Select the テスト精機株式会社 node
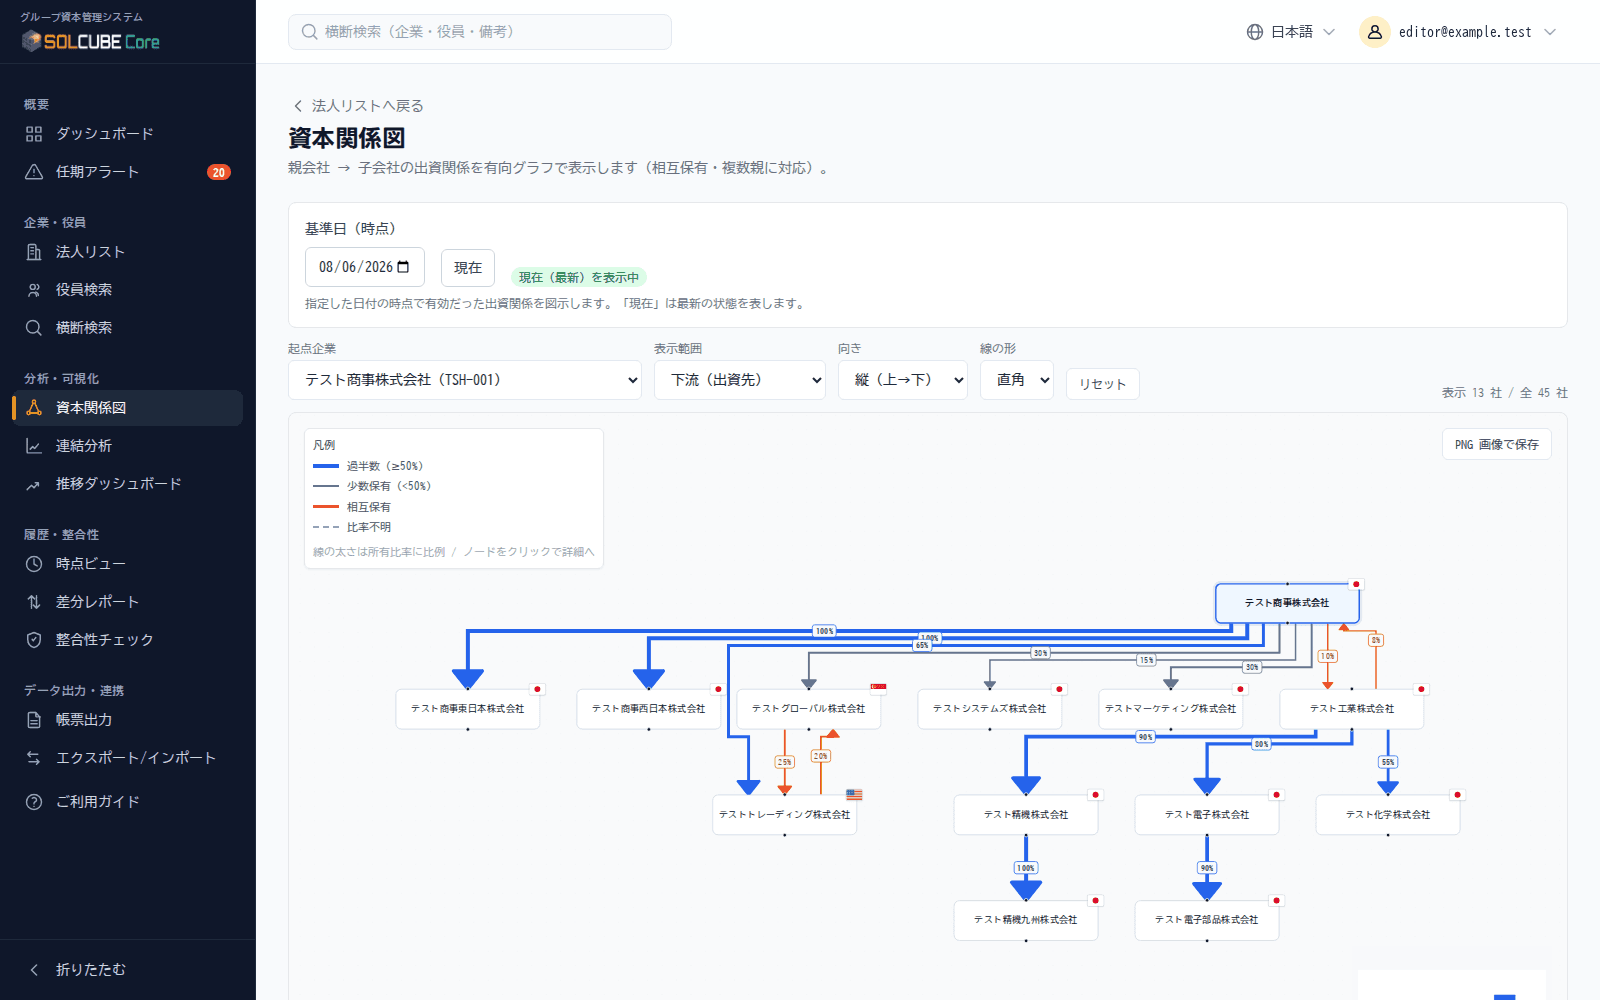Image resolution: width=1600 pixels, height=1000 pixels. pyautogui.click(x=1026, y=815)
